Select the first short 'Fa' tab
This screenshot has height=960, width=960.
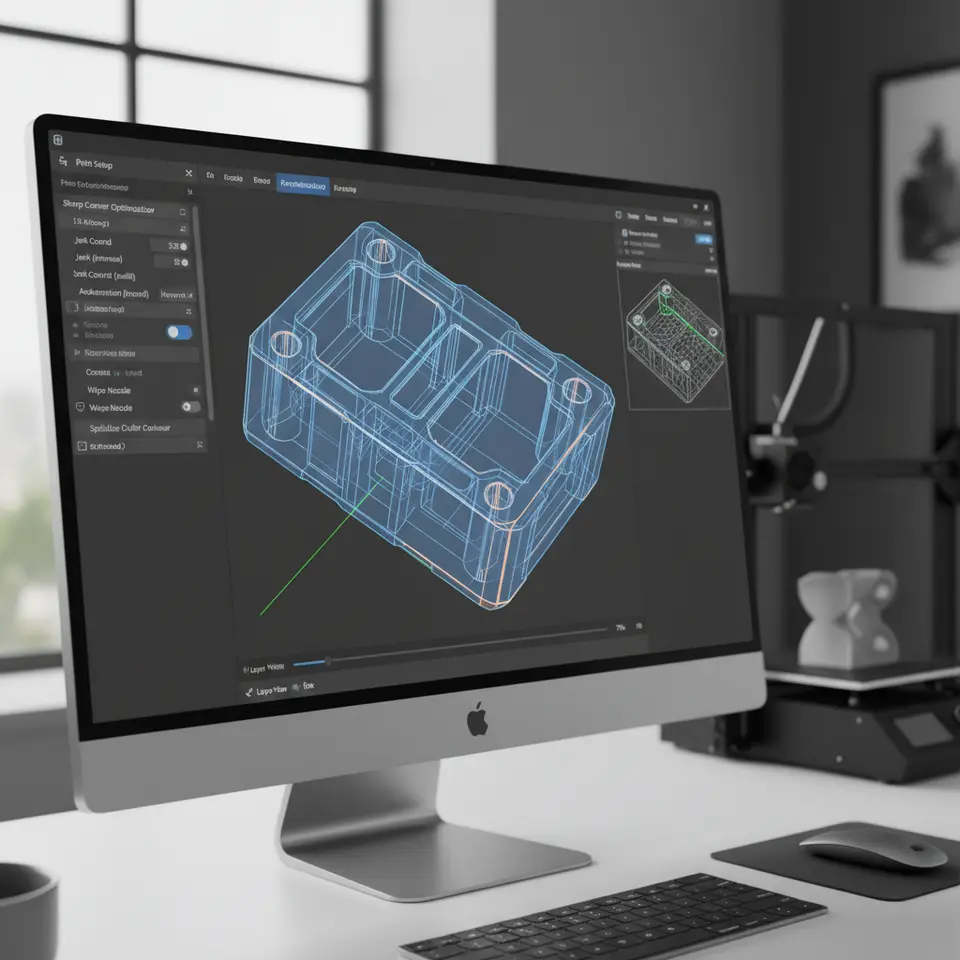(x=210, y=176)
